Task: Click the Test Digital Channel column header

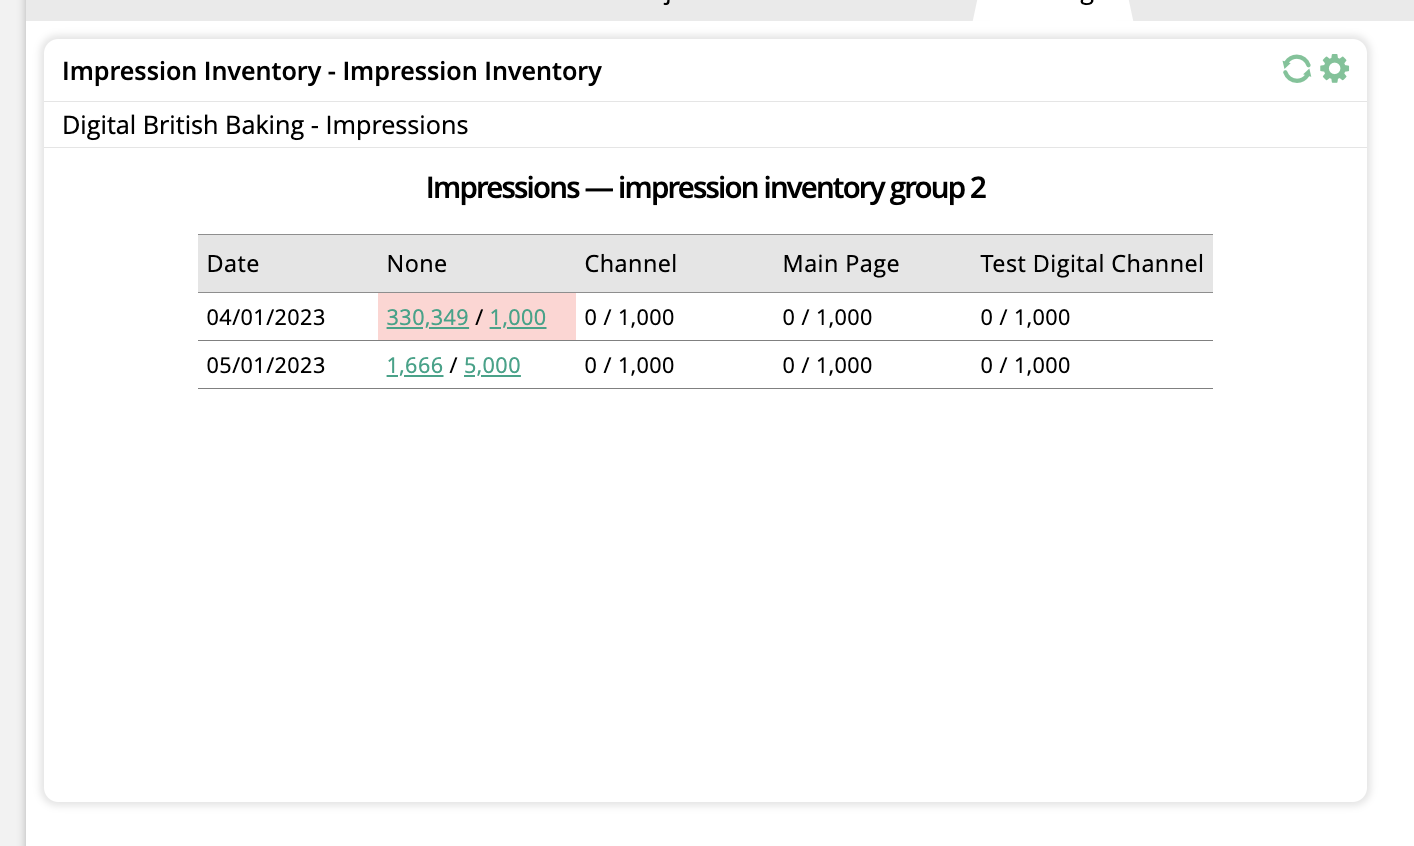Action: (1091, 264)
